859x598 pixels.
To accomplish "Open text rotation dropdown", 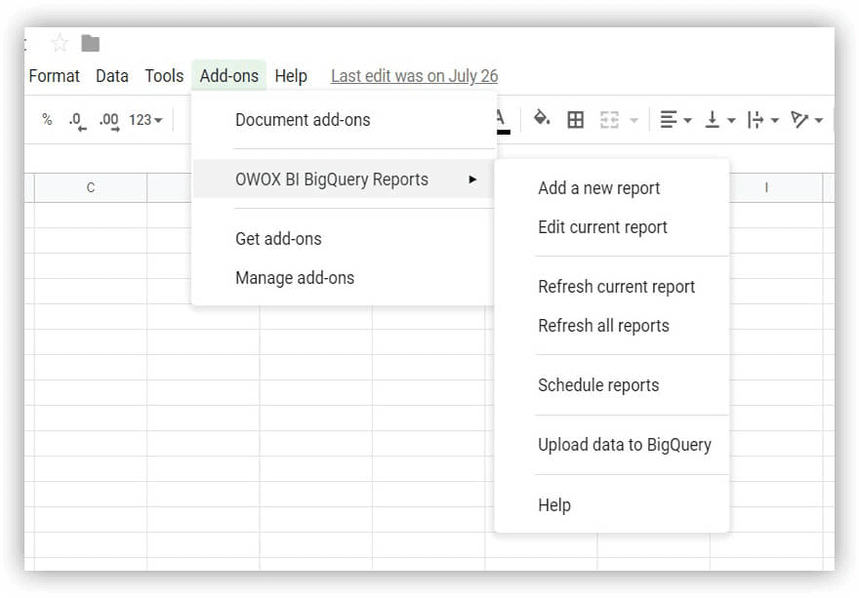I will (806, 120).
